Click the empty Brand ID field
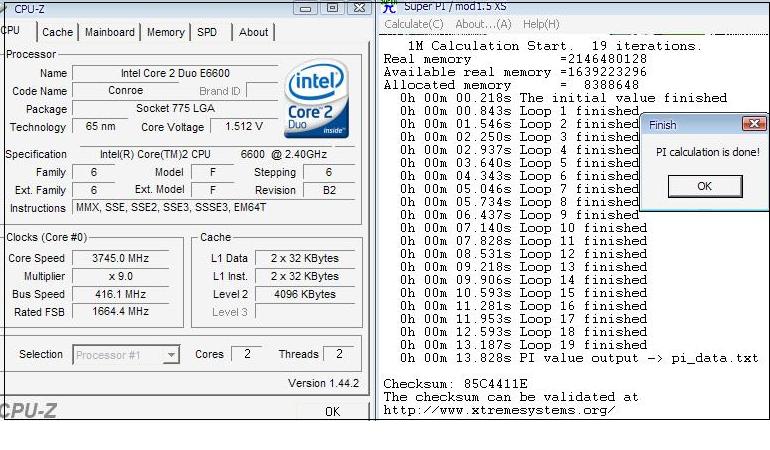The width and height of the screenshot is (770, 450). pyautogui.click(x=262, y=91)
